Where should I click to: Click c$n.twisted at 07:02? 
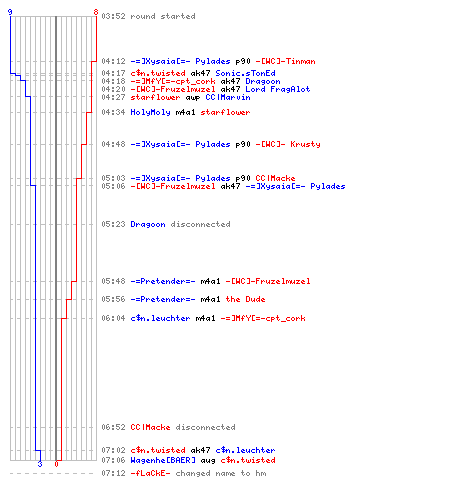coord(158,450)
